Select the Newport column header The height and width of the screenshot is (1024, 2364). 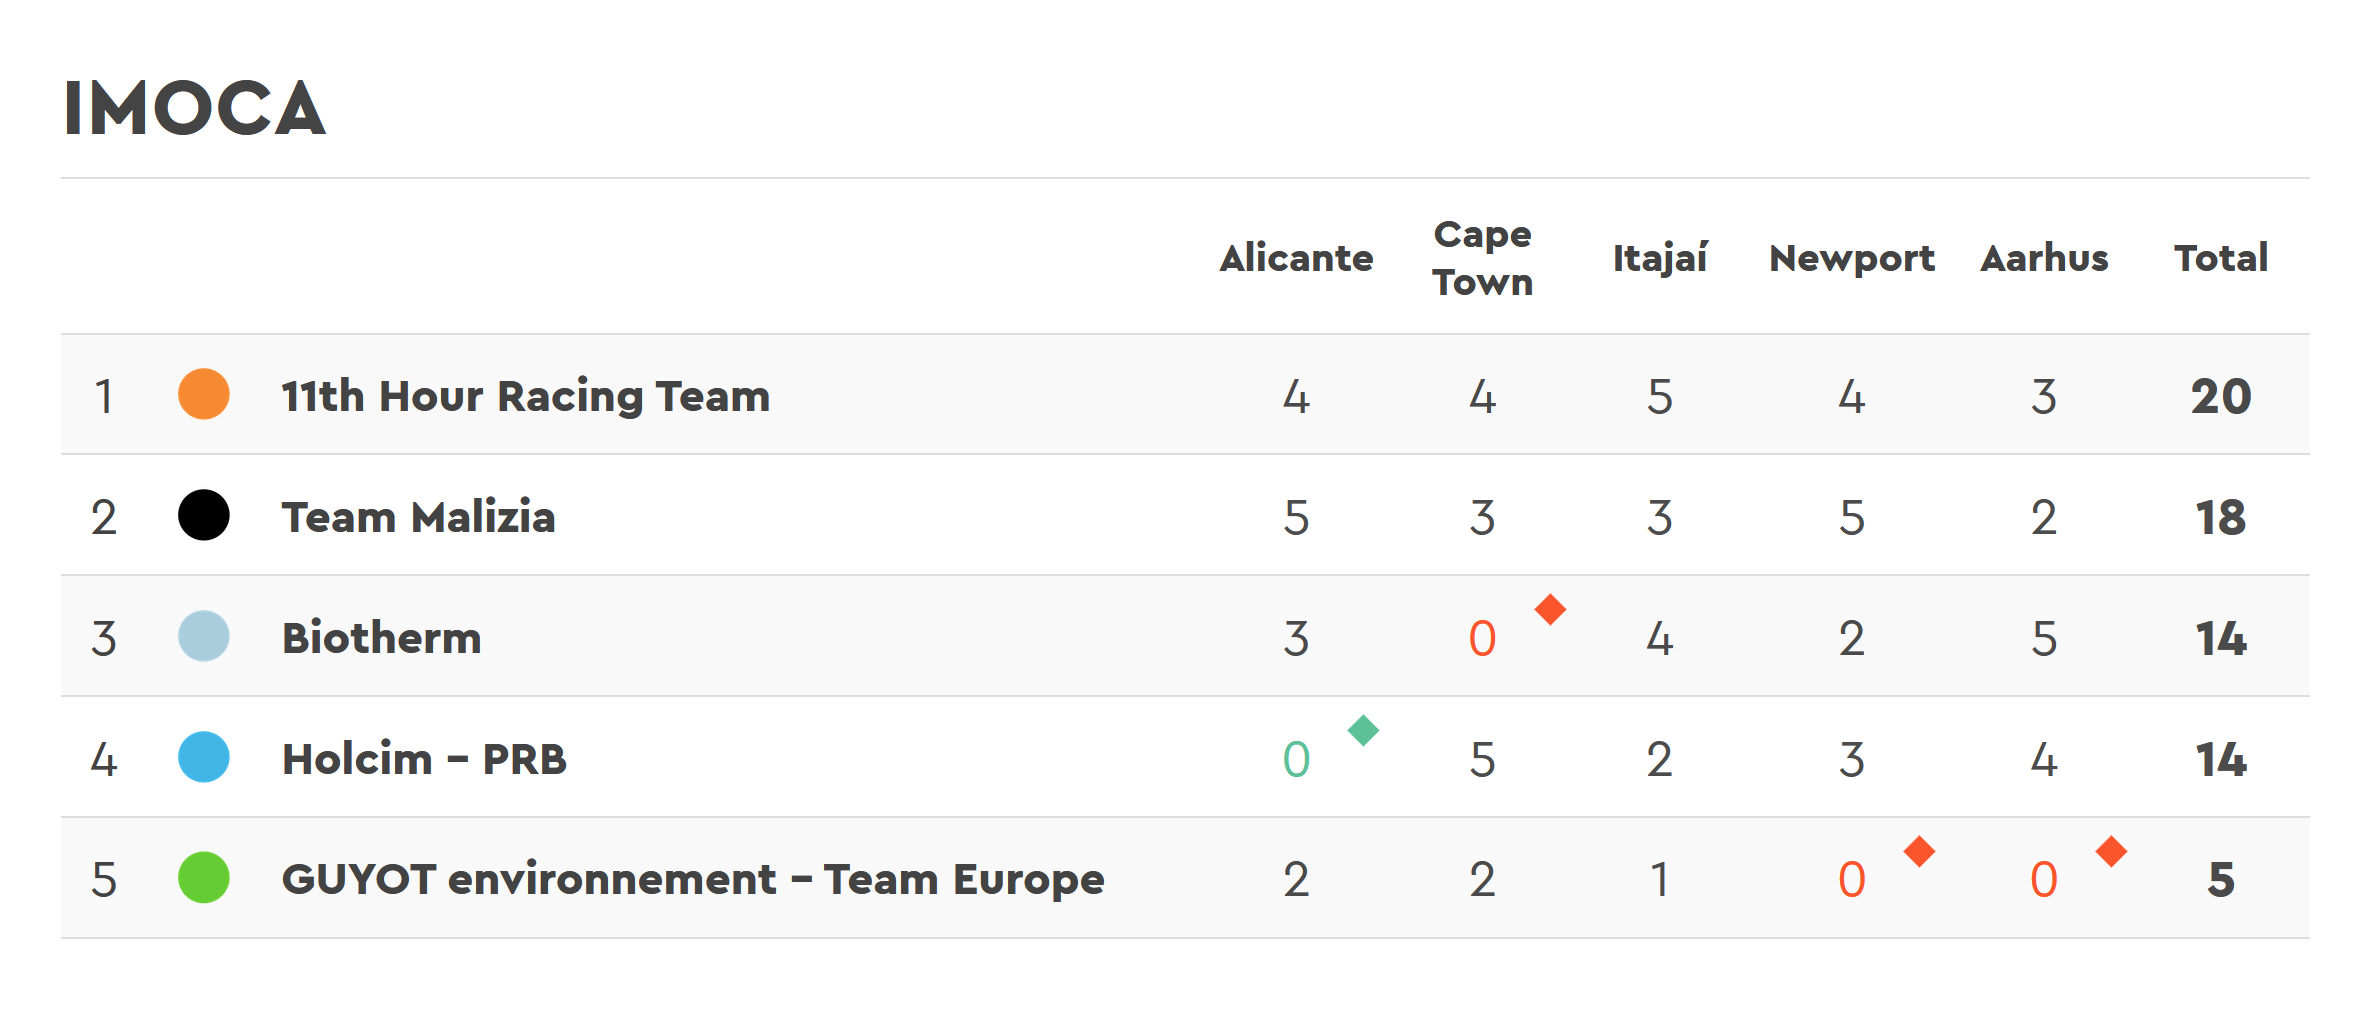click(x=1852, y=259)
